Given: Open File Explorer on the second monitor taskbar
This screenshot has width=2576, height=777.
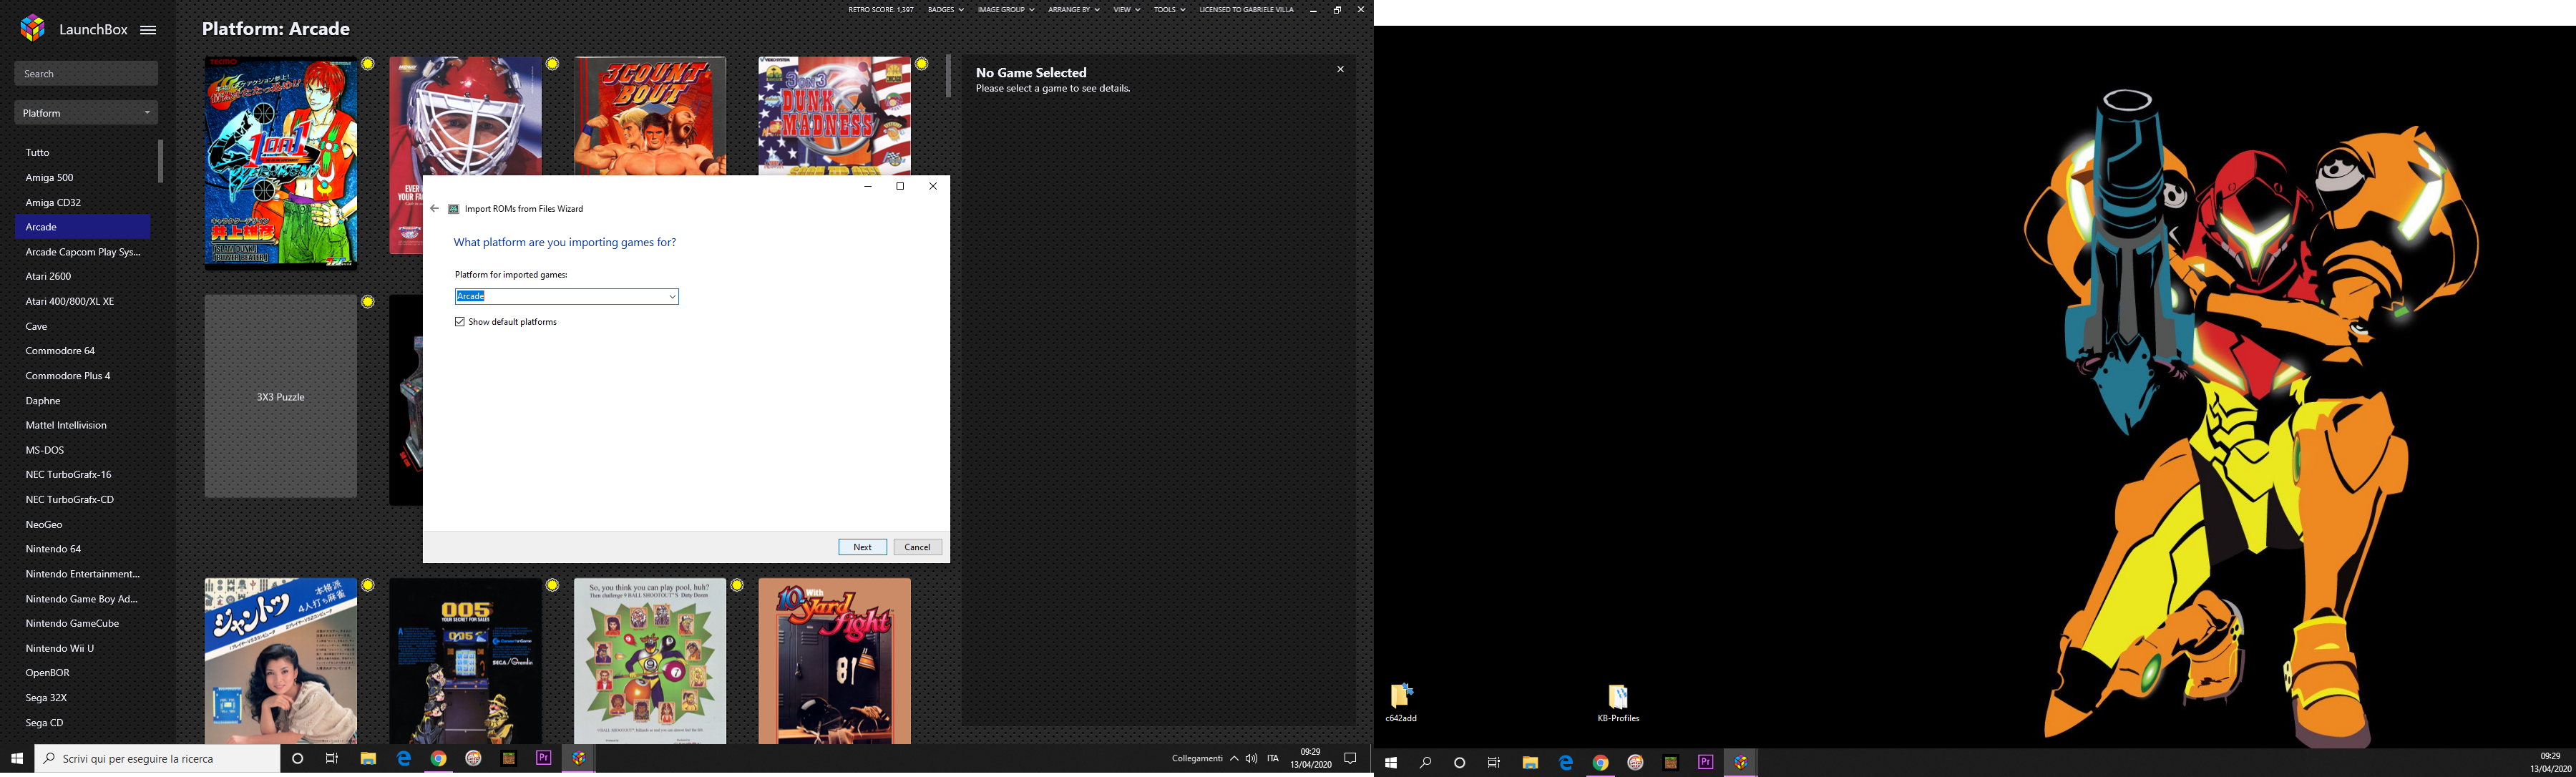Looking at the screenshot, I should [x=1530, y=763].
